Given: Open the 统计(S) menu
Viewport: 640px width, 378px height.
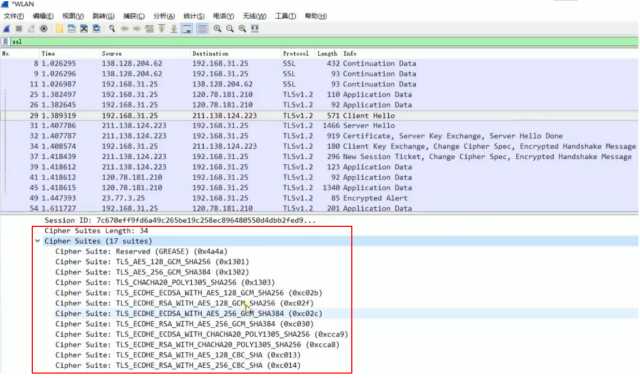Looking at the screenshot, I should (x=194, y=16).
